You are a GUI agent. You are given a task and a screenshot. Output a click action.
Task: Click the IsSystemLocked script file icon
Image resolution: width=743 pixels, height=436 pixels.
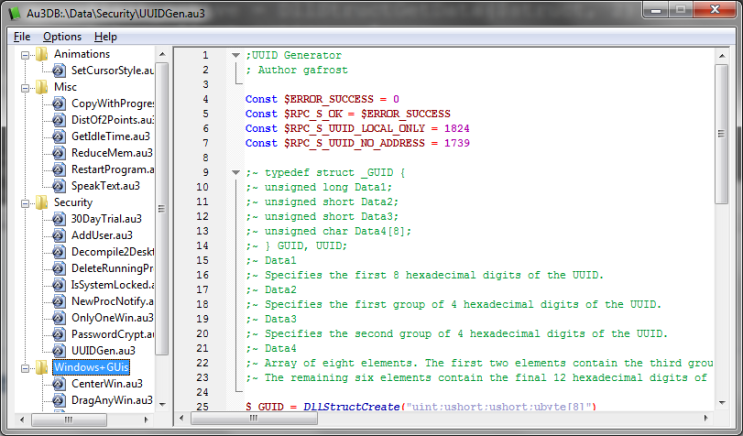click(59, 285)
